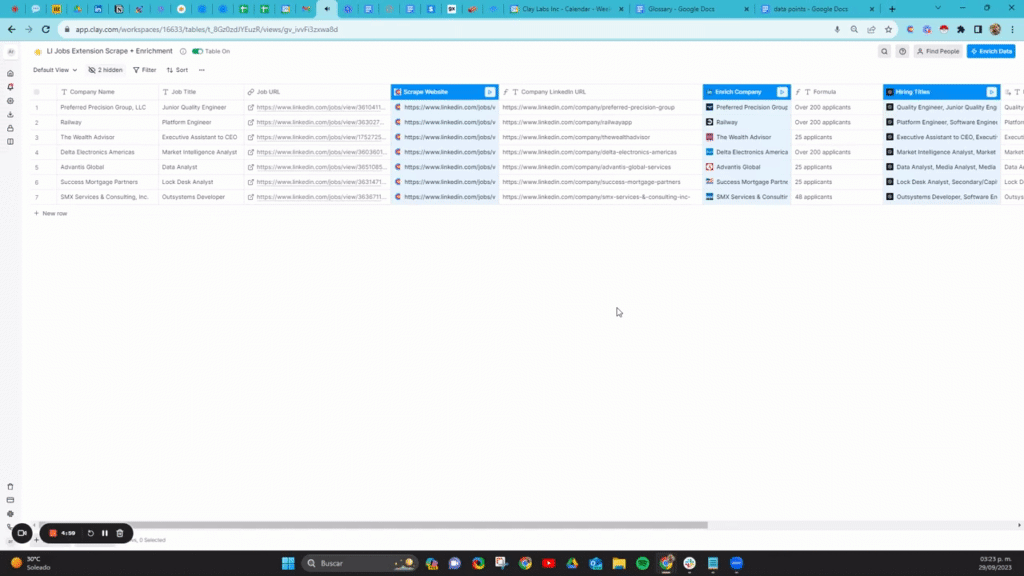Click the search magnifier icon near Find People

[x=884, y=51]
